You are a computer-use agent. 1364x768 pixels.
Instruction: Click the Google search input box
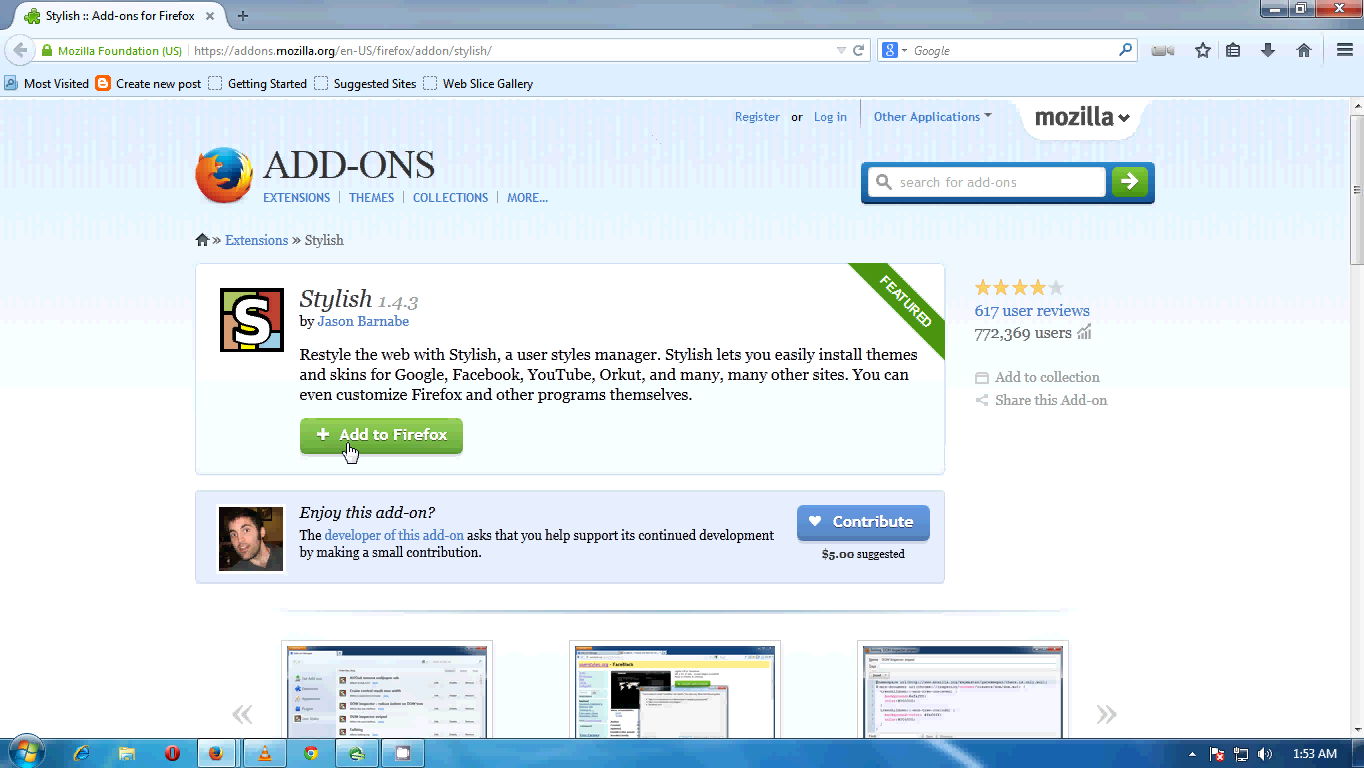coord(1012,50)
